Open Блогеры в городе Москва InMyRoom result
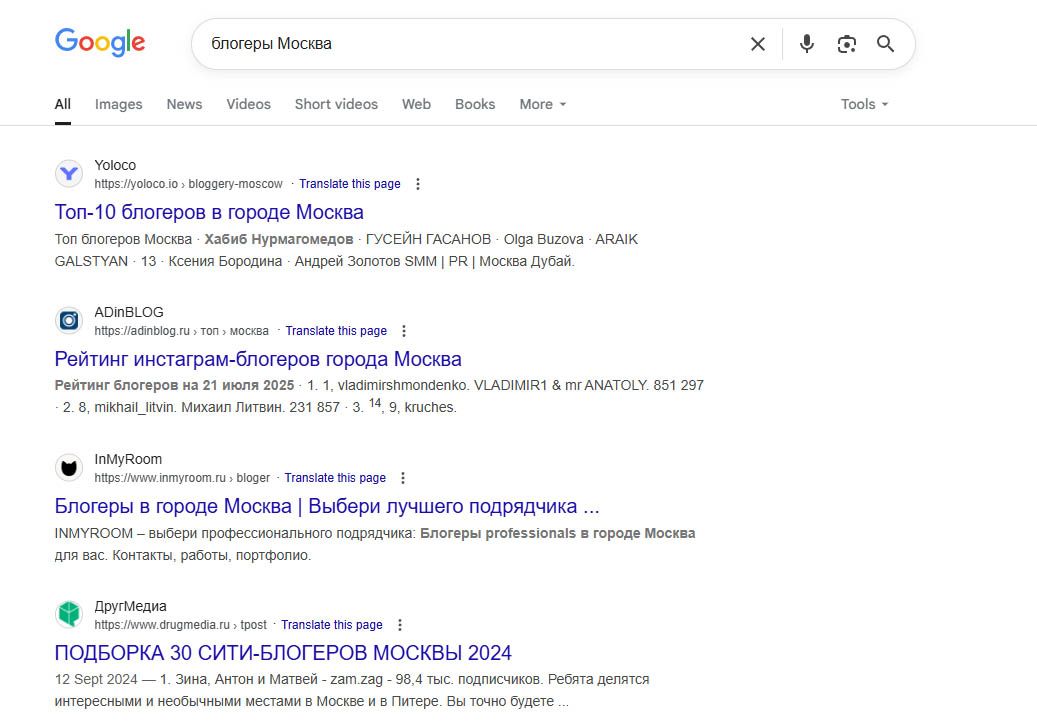 pos(327,506)
